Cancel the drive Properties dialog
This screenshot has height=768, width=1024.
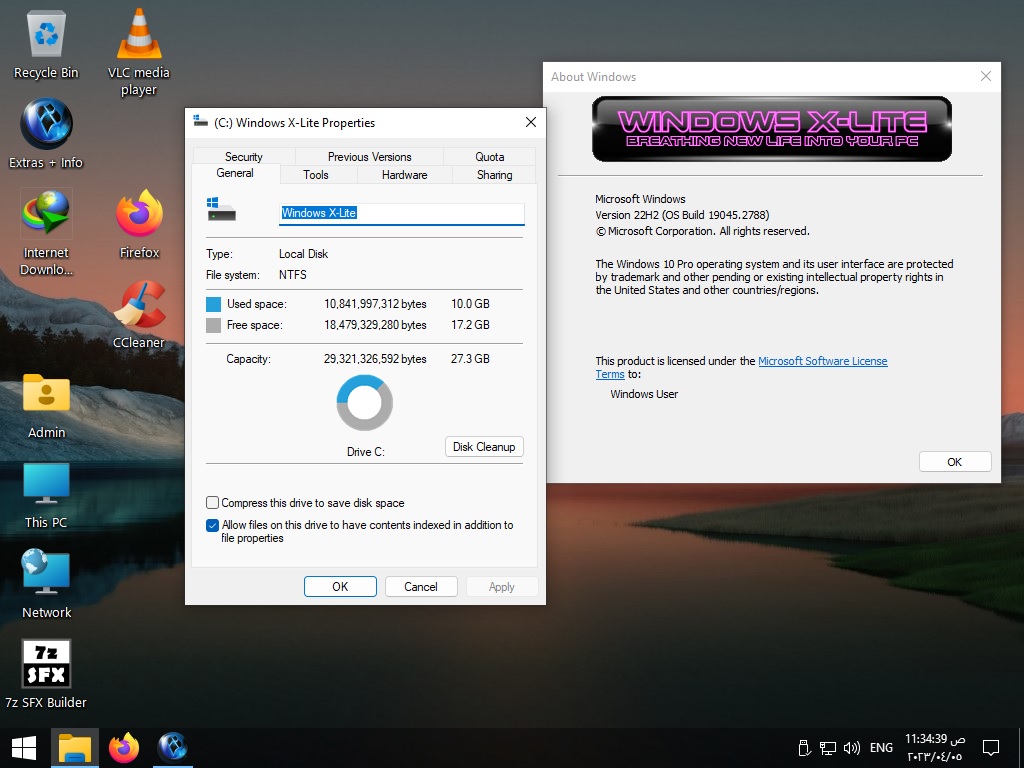tap(421, 586)
